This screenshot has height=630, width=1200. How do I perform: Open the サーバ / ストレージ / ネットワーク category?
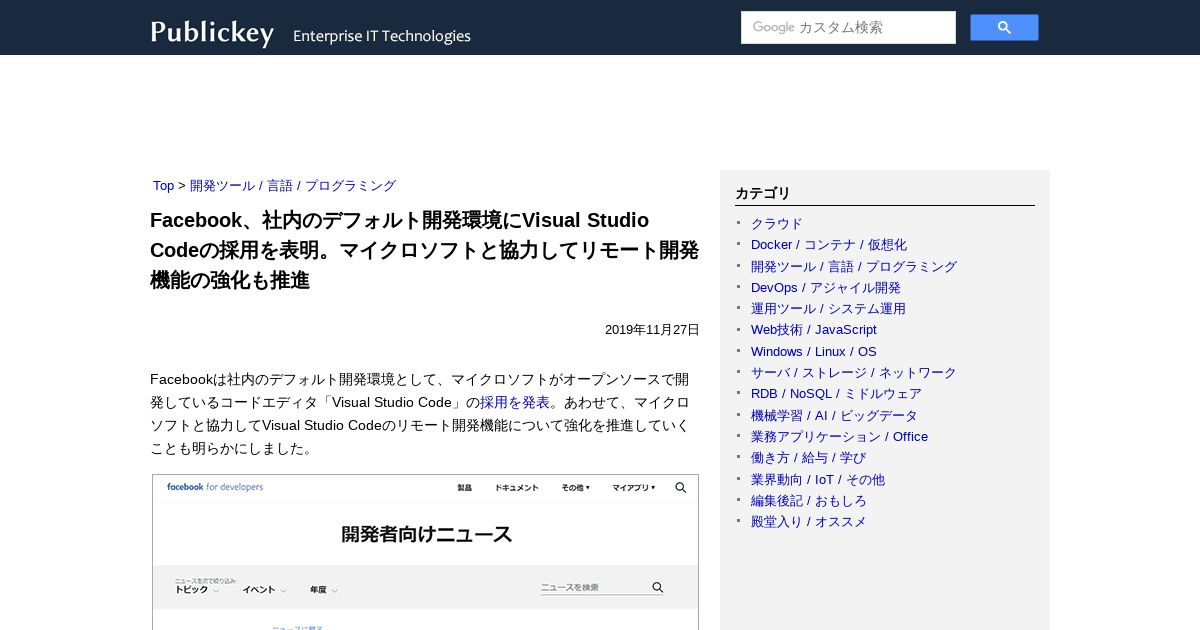pyautogui.click(x=854, y=373)
